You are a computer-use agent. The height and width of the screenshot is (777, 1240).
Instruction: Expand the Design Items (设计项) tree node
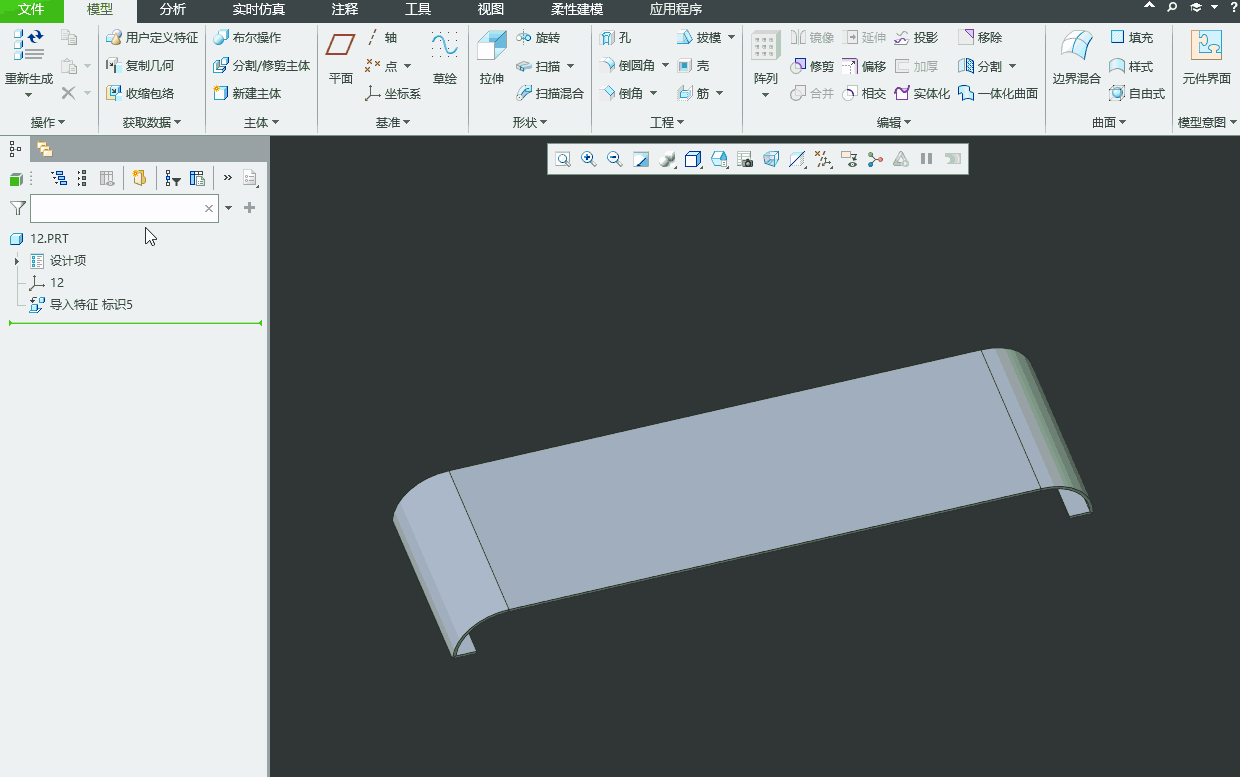17,261
